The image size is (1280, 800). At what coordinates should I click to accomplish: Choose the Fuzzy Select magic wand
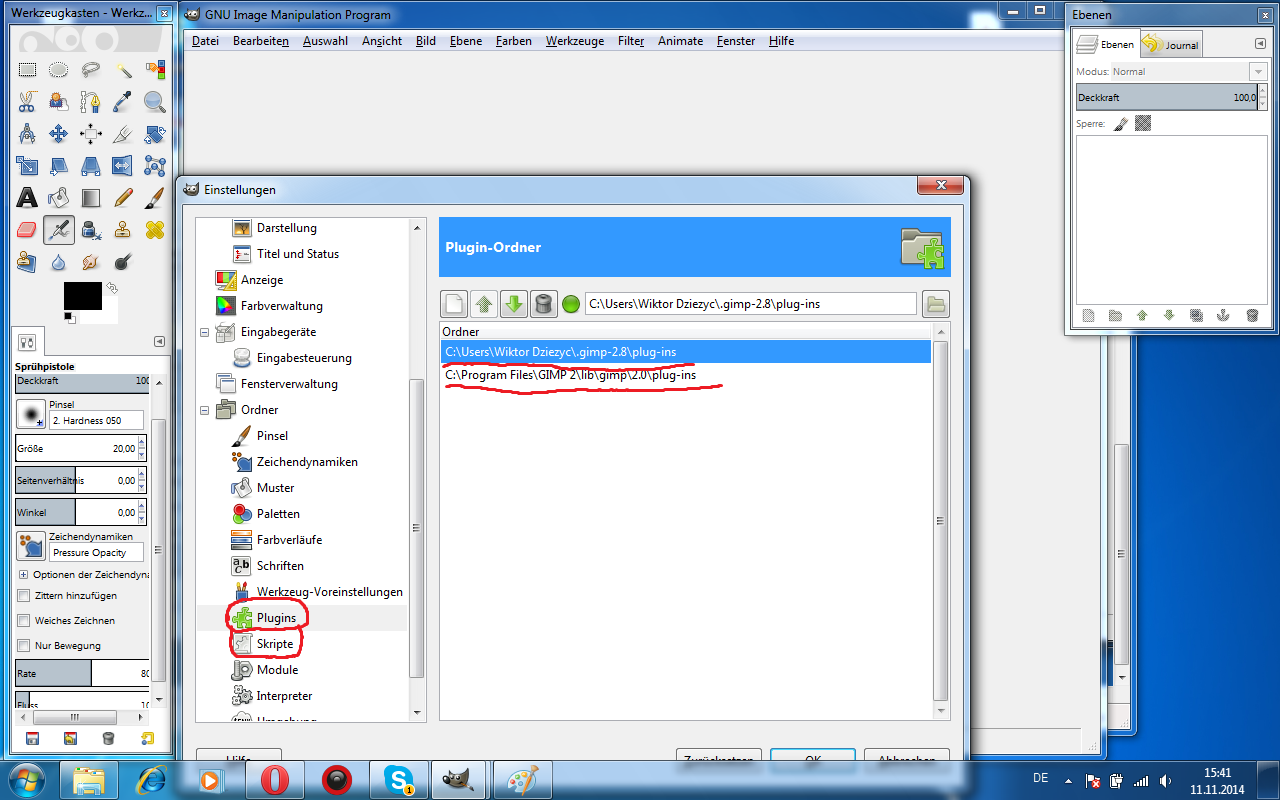[123, 70]
